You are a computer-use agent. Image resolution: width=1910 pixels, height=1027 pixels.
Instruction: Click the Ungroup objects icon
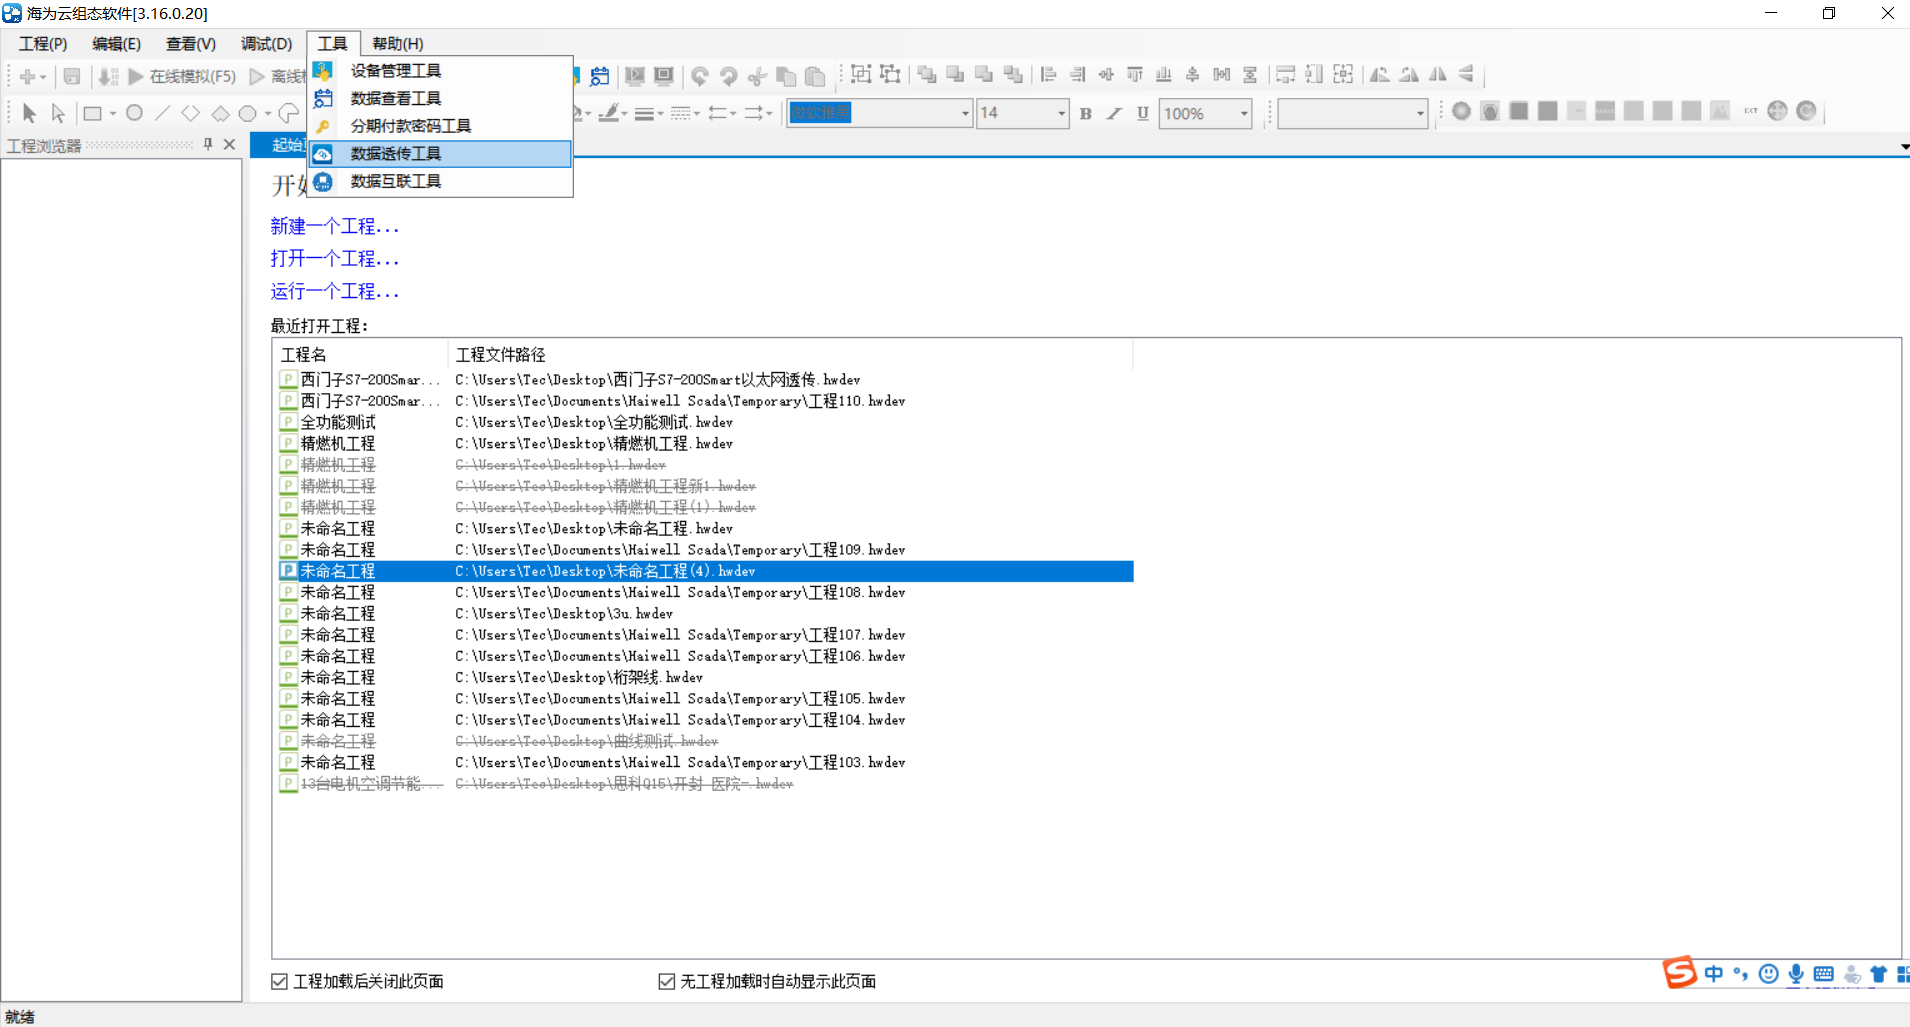(x=890, y=75)
